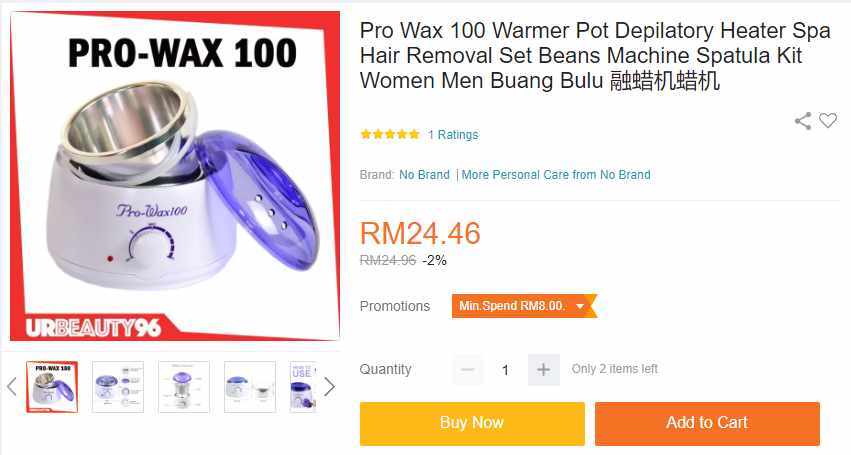The height and width of the screenshot is (455, 851).
Task: Select the first PRO-WAX 100 thumbnail
Action: [x=52, y=387]
